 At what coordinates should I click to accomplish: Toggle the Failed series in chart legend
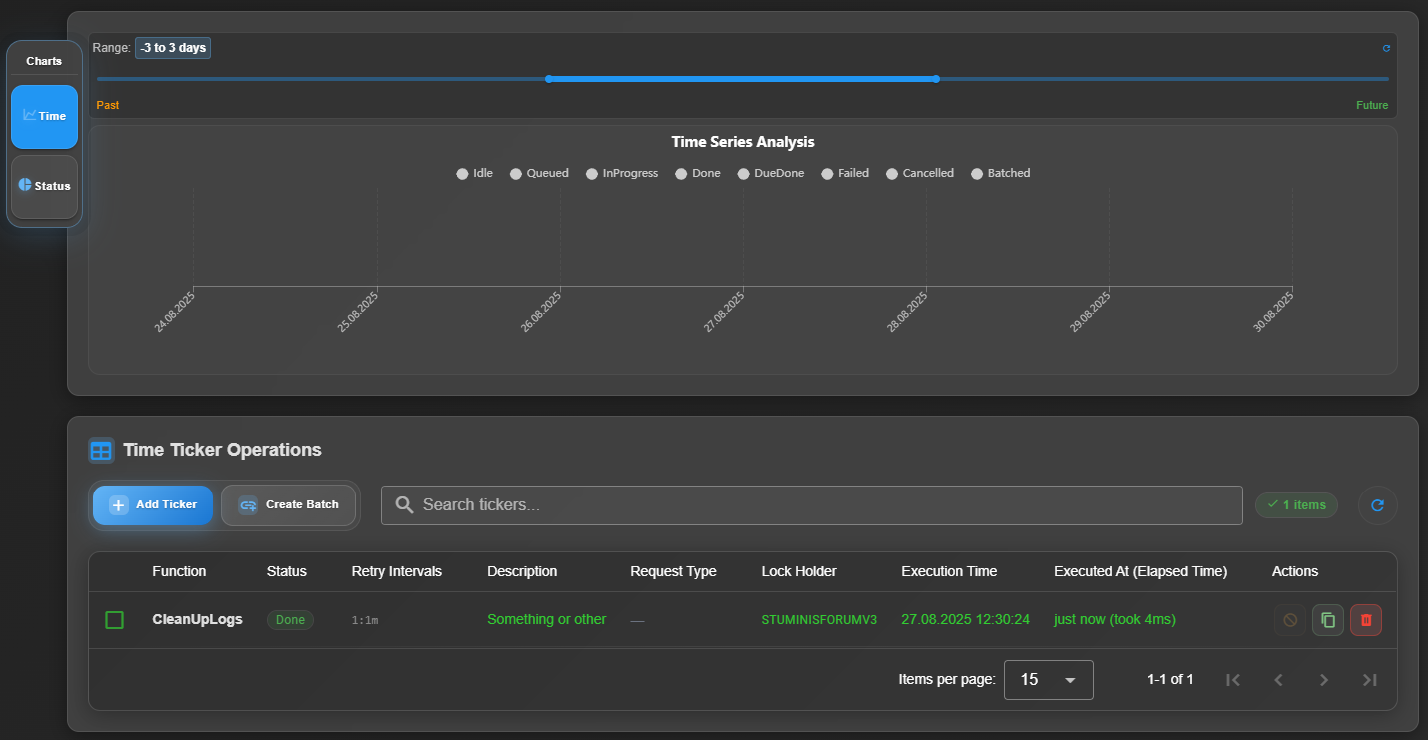(845, 173)
